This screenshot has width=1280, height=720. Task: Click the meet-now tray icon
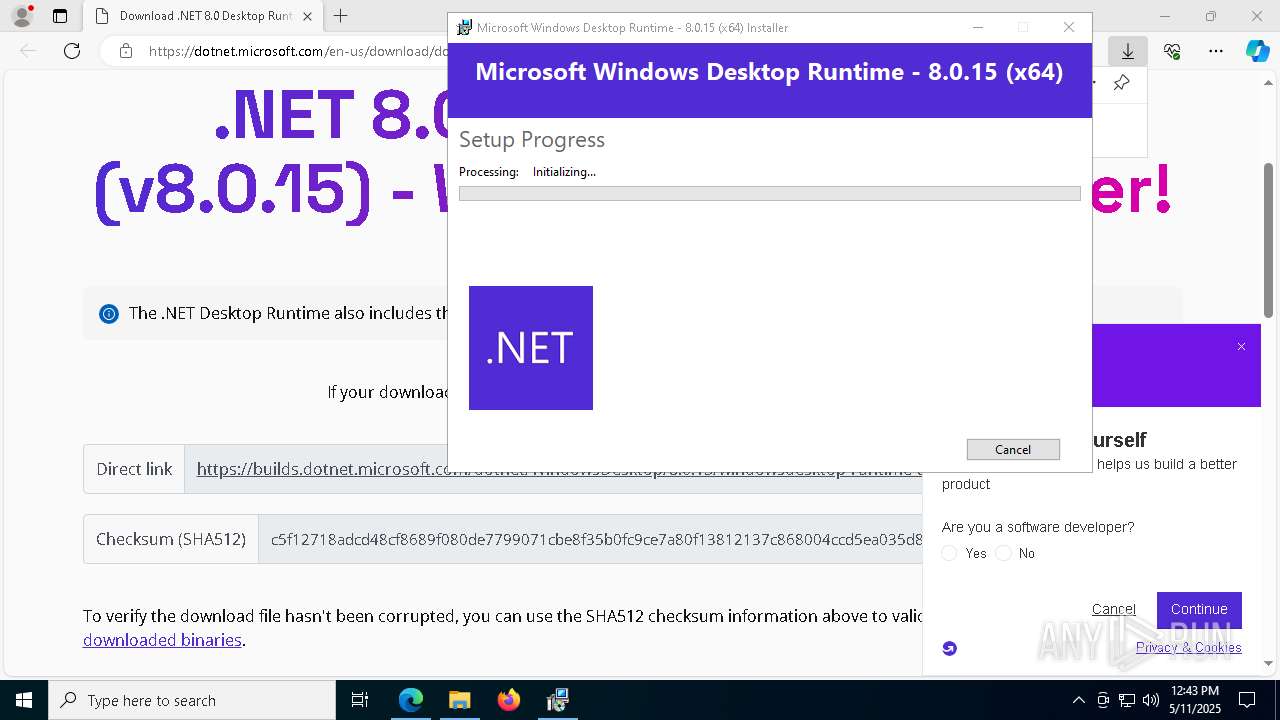coord(1103,700)
